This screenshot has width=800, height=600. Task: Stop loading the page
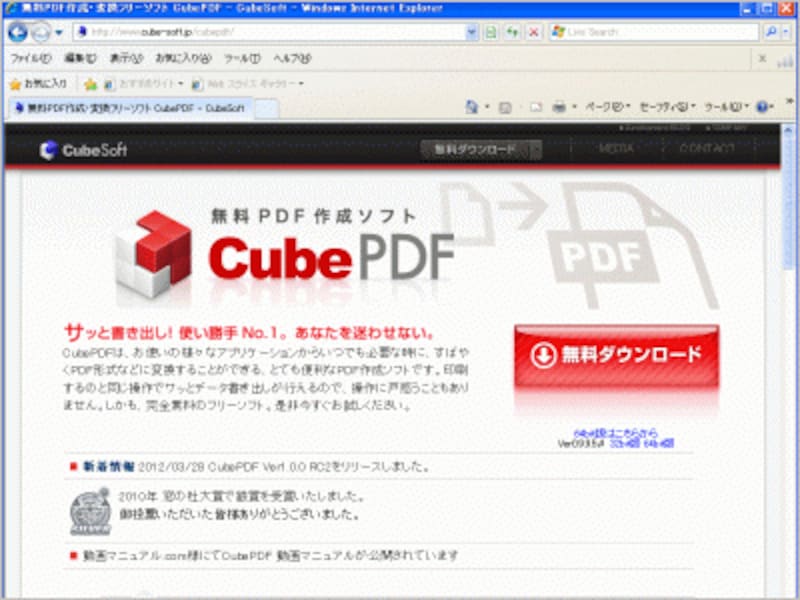tap(535, 31)
